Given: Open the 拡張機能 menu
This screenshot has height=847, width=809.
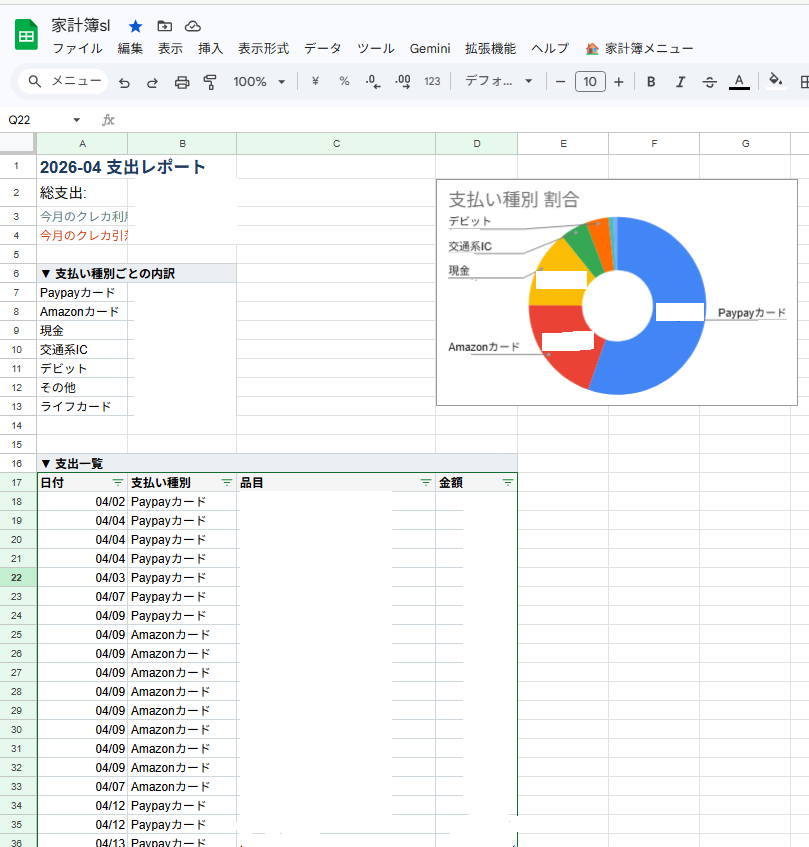Looking at the screenshot, I should tap(490, 49).
